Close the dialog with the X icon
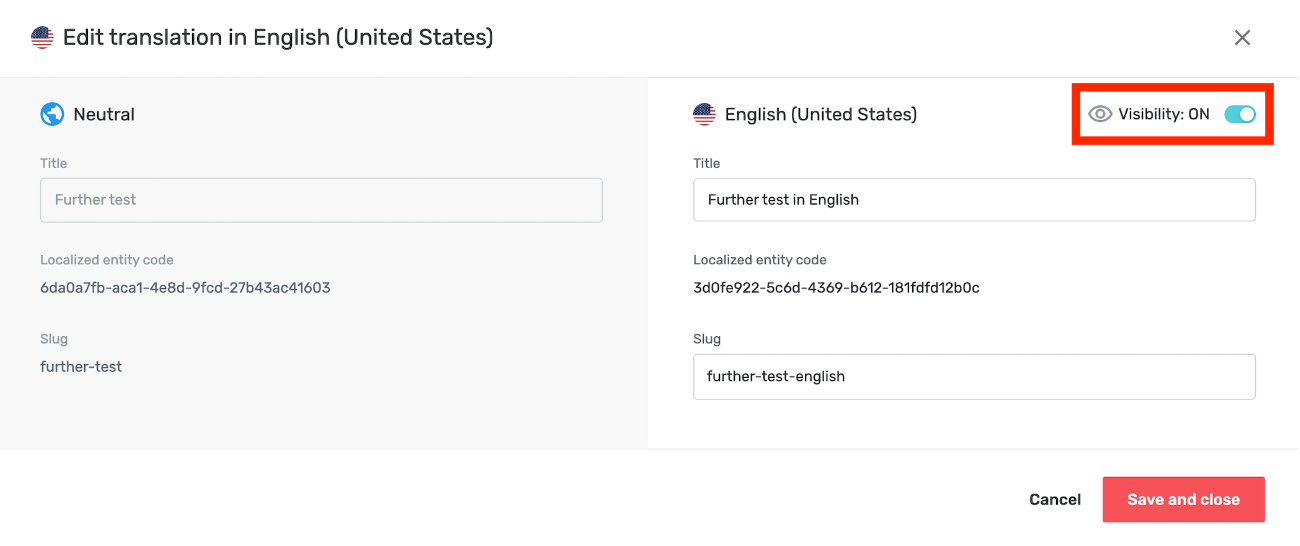 point(1242,38)
